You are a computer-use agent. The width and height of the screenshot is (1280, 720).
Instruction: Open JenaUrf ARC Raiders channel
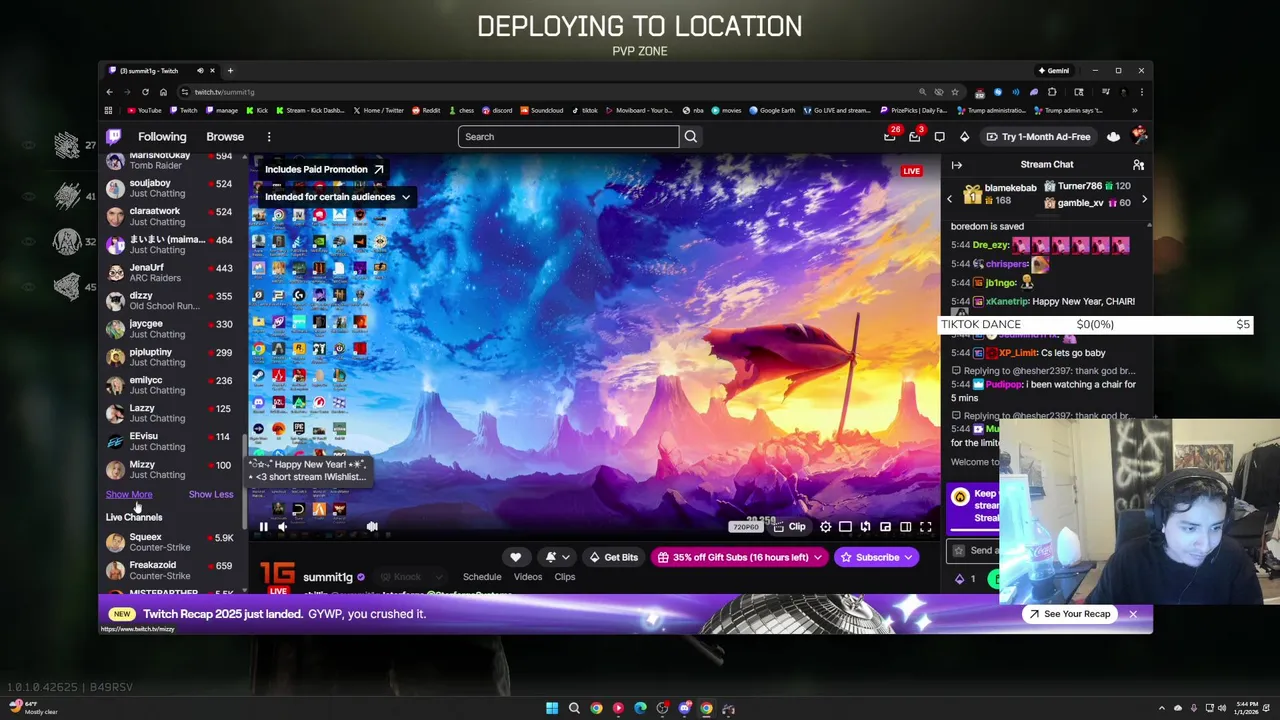pos(170,272)
